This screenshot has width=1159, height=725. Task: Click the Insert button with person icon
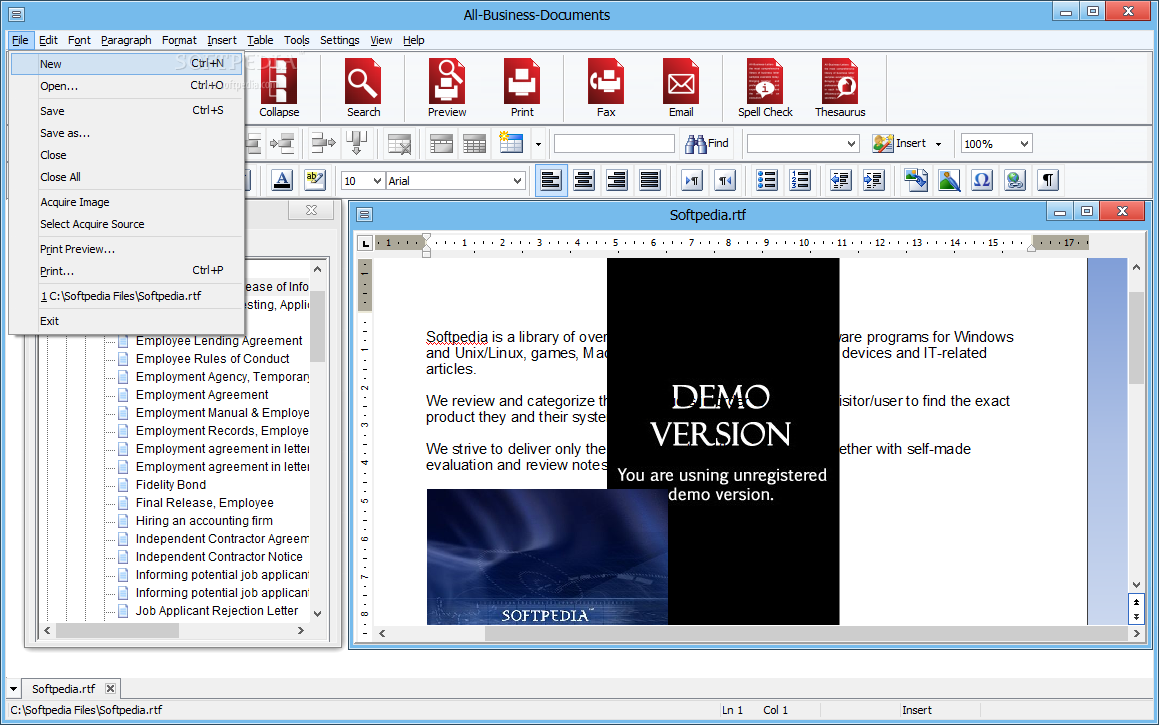point(899,143)
